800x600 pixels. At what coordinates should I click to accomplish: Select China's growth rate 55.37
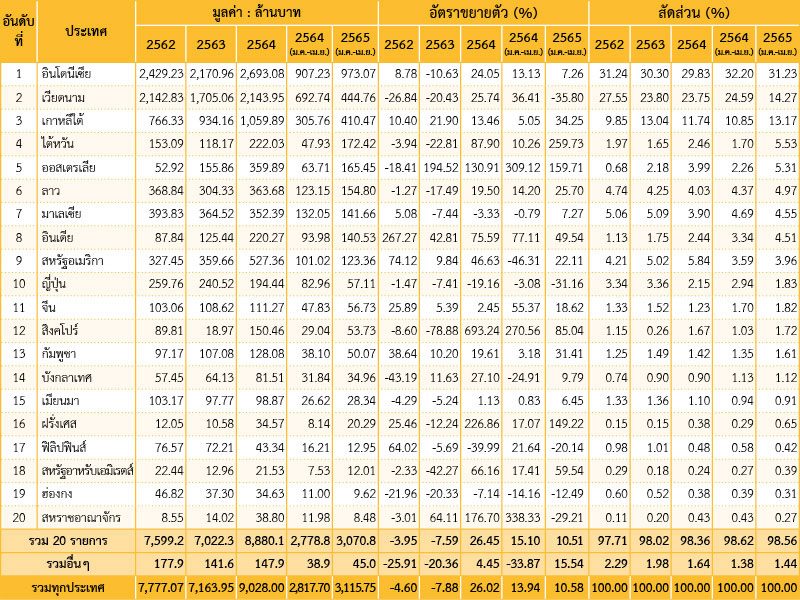526,308
